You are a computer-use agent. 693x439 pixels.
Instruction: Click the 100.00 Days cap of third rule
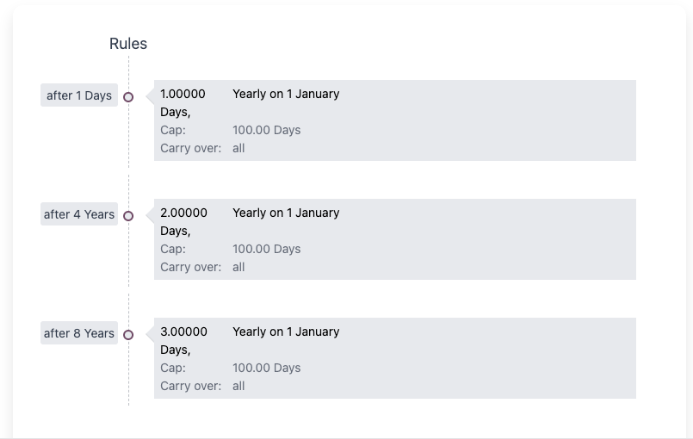click(x=266, y=368)
